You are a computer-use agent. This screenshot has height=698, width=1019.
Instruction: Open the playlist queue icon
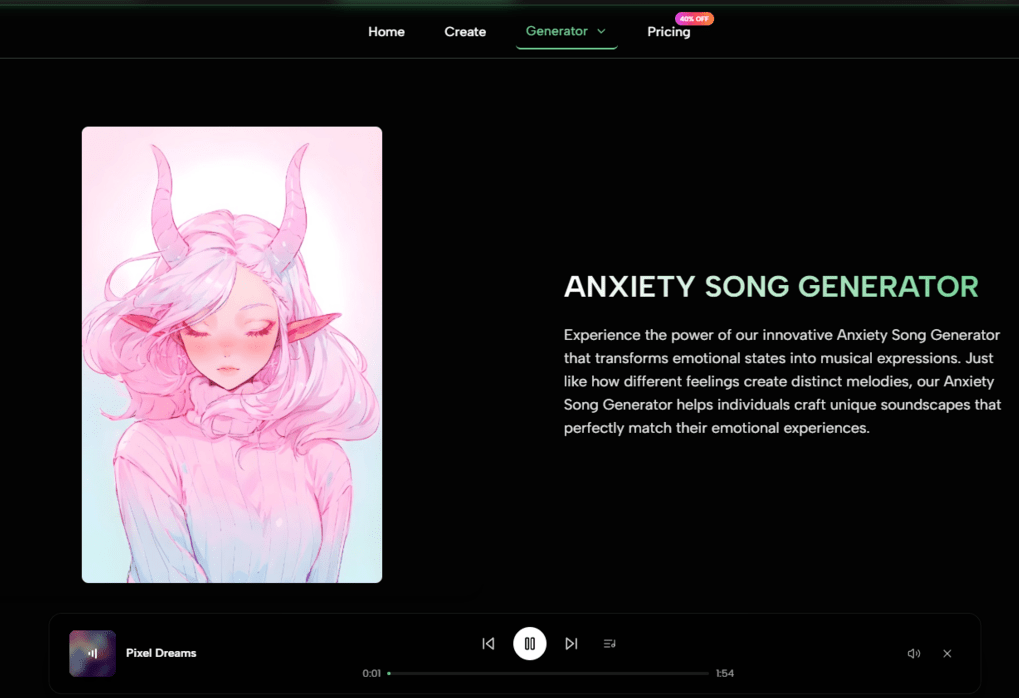pos(609,643)
